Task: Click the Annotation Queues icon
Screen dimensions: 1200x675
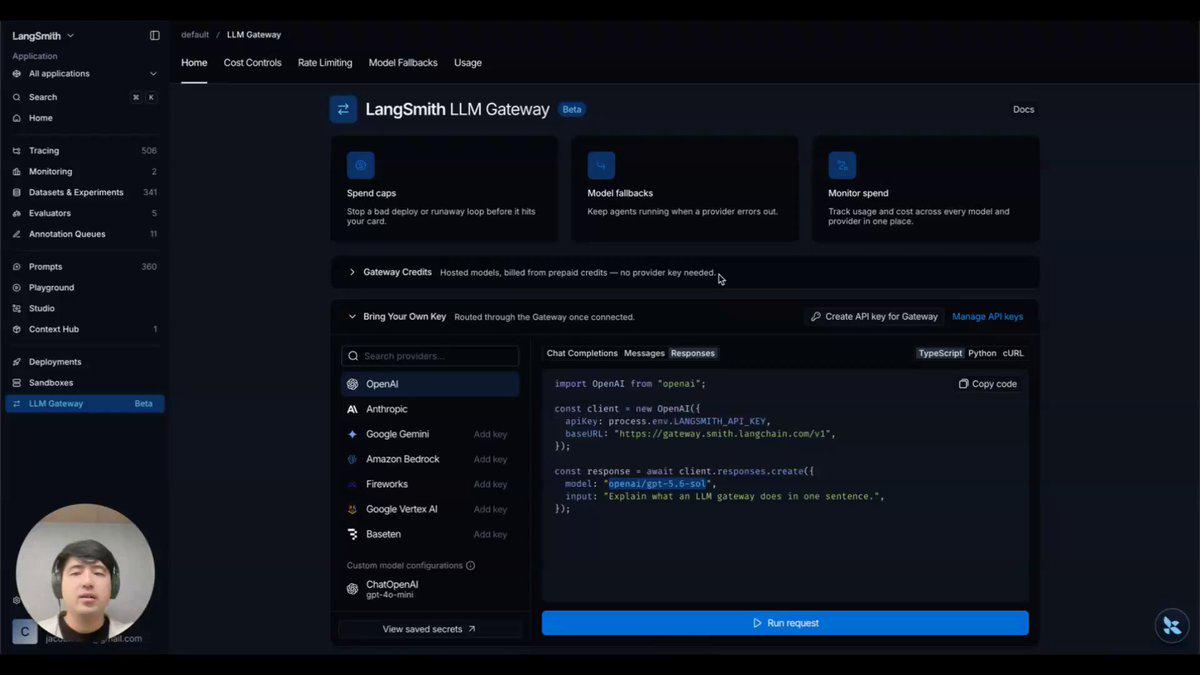Action: 17,234
